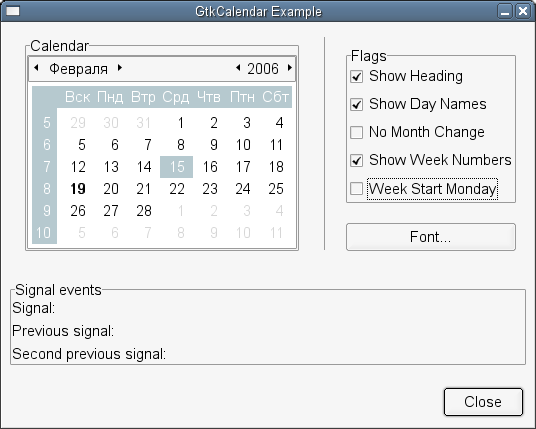
Task: Minimize the GtkCalendar Example window
Action: [505, 11]
